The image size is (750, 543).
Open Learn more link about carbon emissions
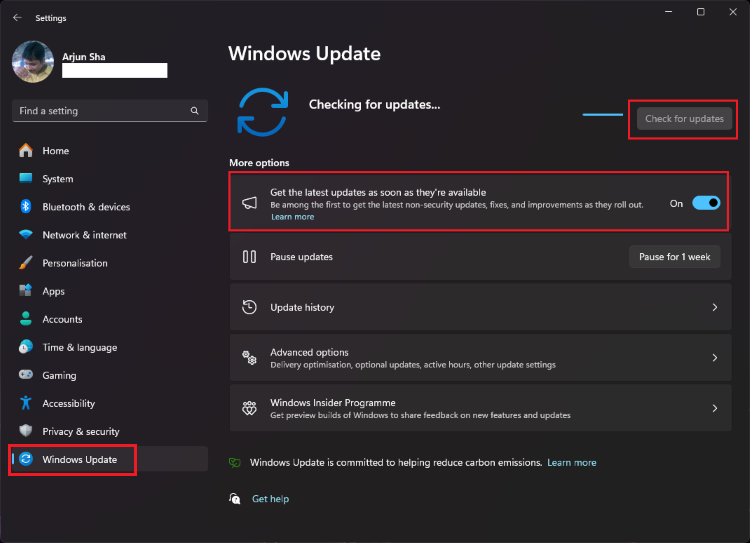click(572, 463)
